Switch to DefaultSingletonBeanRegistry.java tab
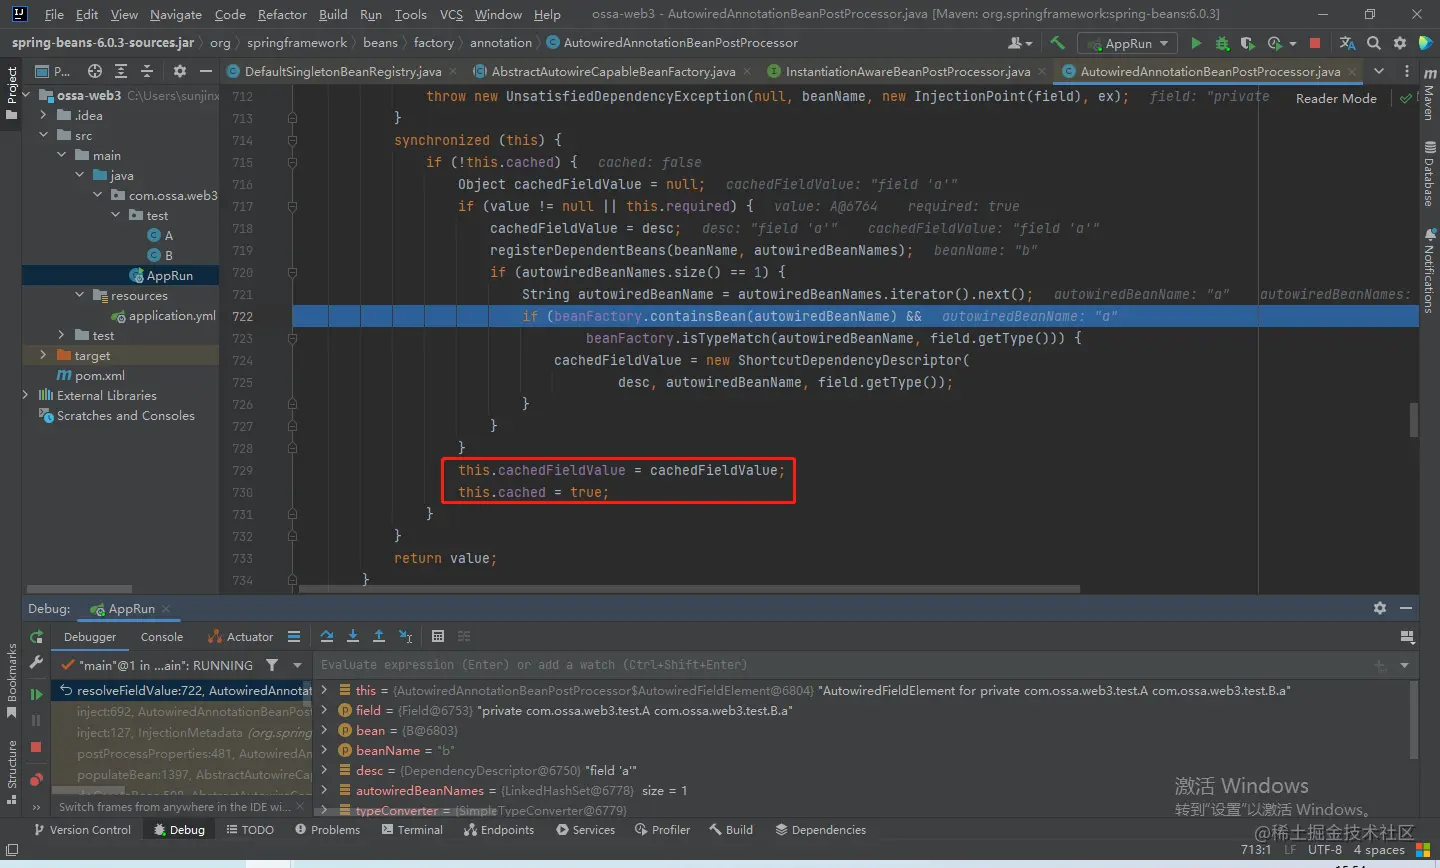The height and width of the screenshot is (868, 1440). pos(342,71)
